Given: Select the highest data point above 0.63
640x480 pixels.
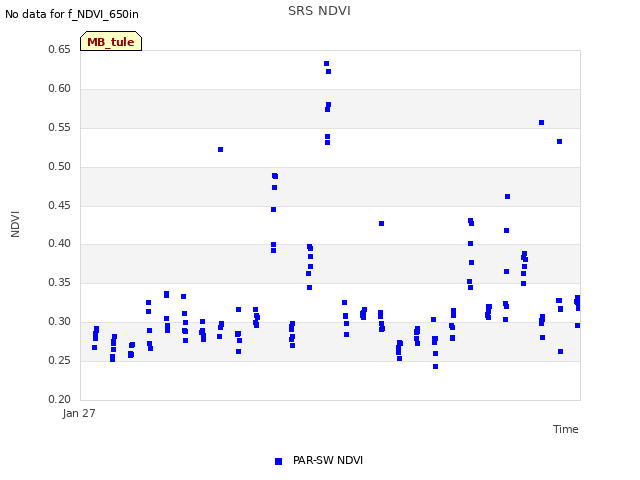Looking at the screenshot, I should pos(327,64).
